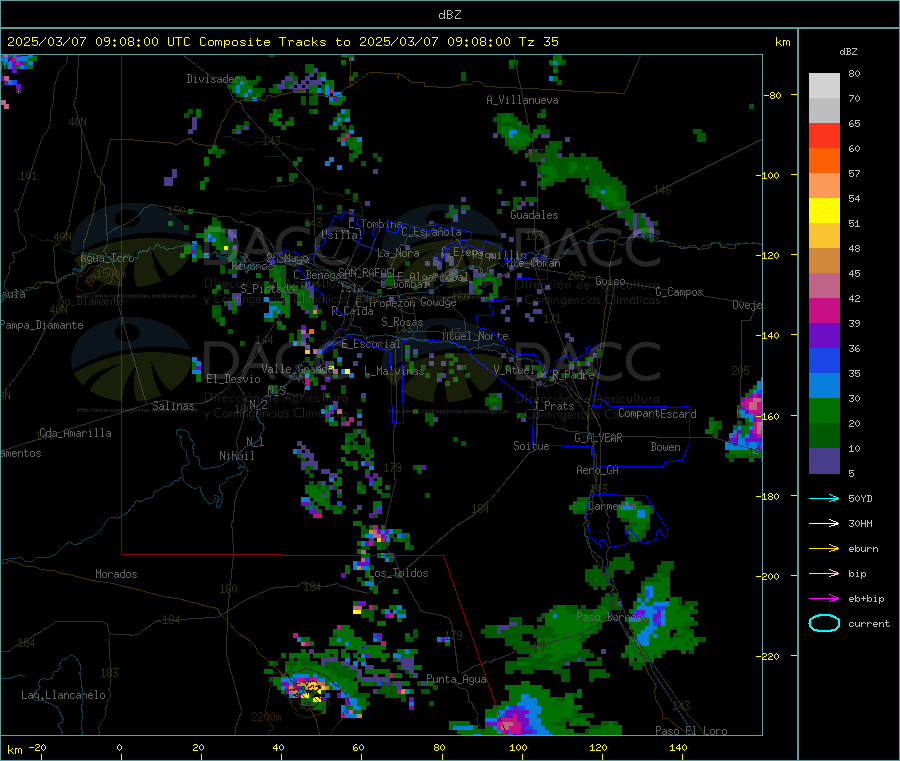Click the 'E_Escorial' map label
Screen dimensions: 900x761
pos(371,344)
